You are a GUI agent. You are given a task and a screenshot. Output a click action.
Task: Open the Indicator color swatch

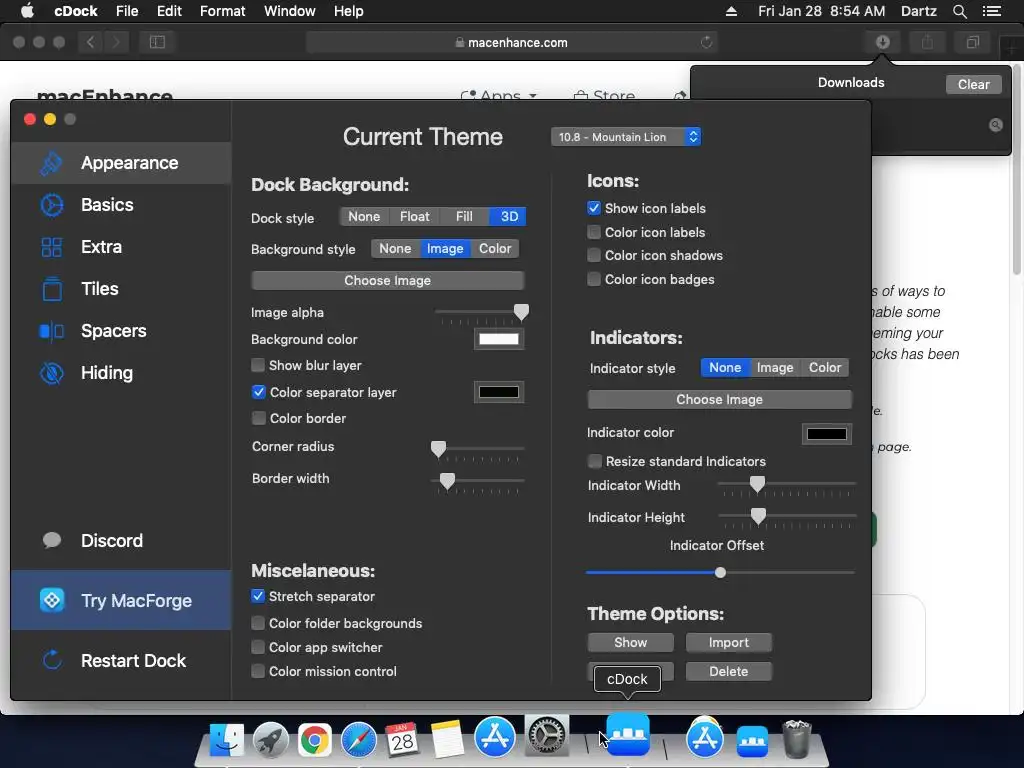tap(827, 434)
